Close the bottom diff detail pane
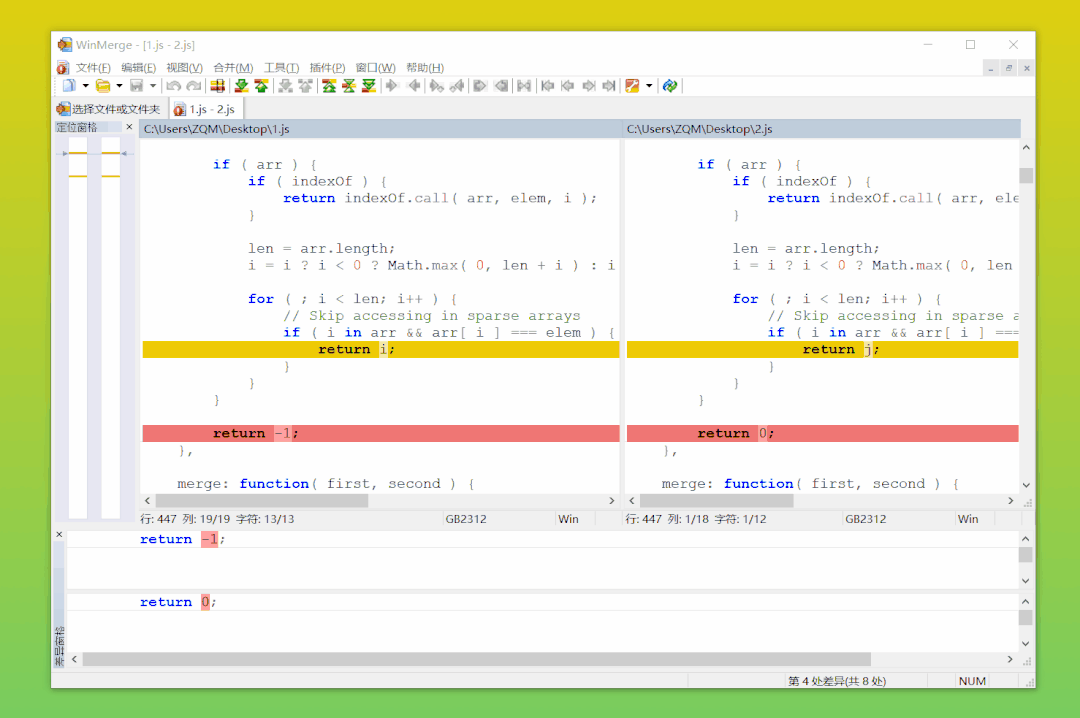Screen dimensions: 1080x718 [x=59, y=534]
